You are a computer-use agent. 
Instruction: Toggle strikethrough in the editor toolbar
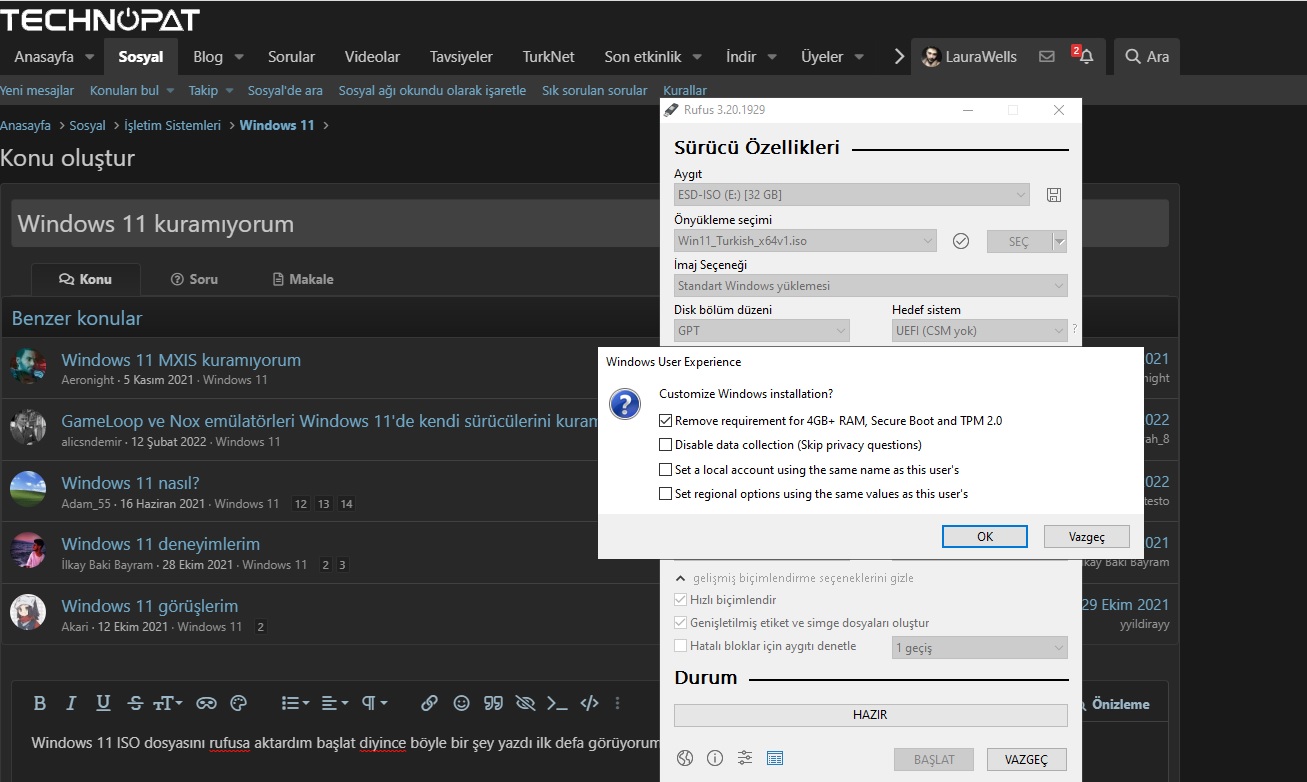(x=135, y=703)
